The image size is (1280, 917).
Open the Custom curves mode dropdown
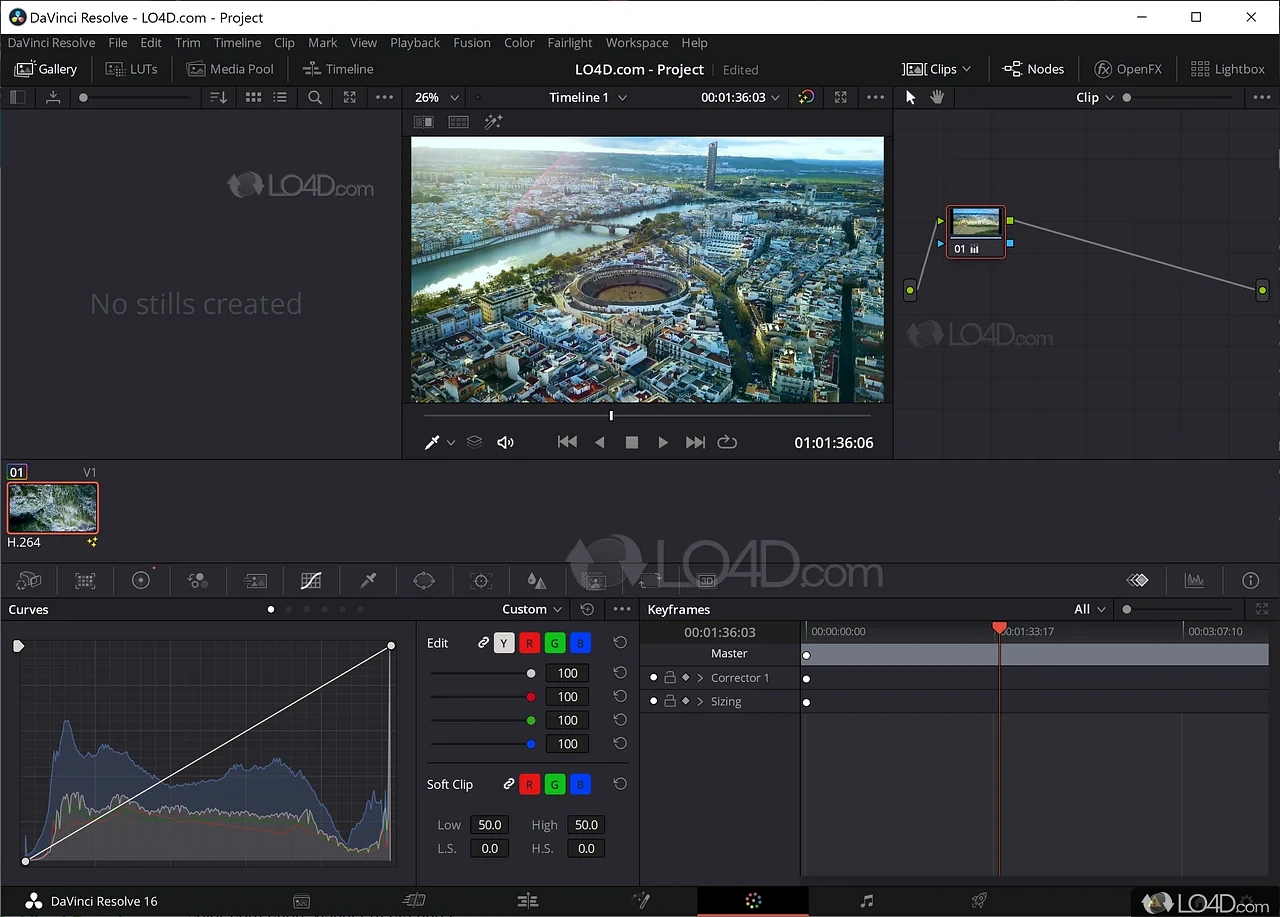(532, 609)
